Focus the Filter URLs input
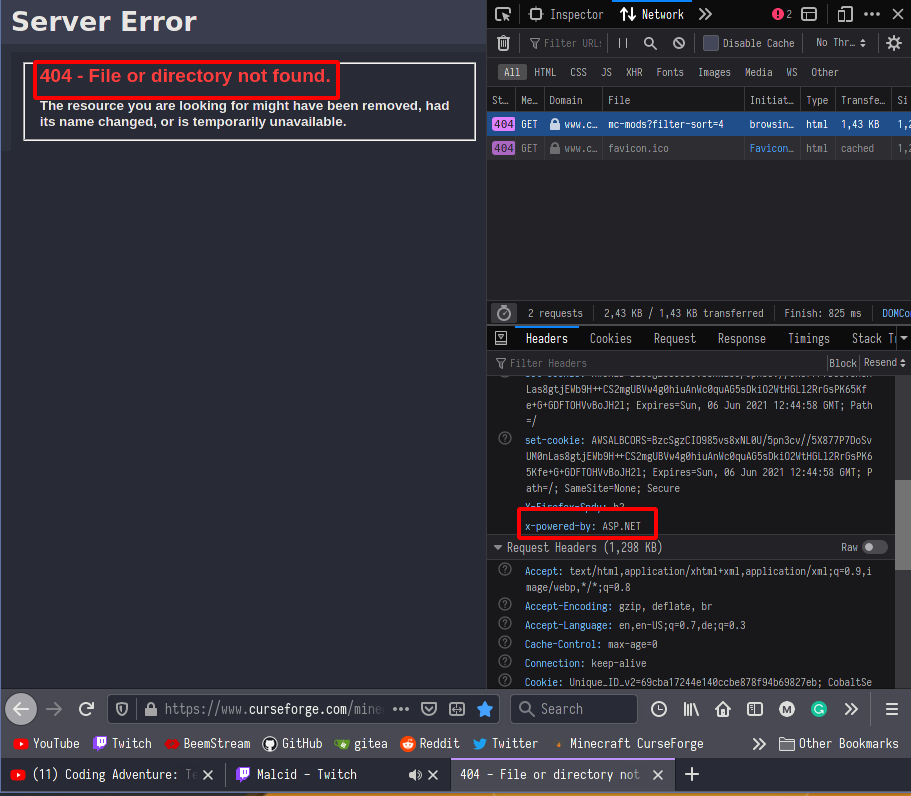 (x=566, y=43)
